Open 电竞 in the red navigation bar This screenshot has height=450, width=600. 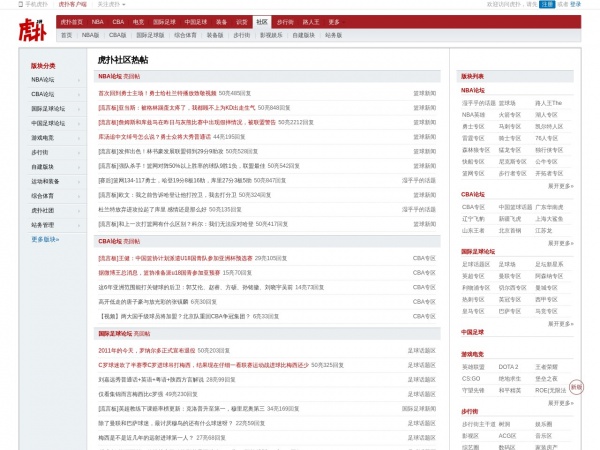[139, 22]
